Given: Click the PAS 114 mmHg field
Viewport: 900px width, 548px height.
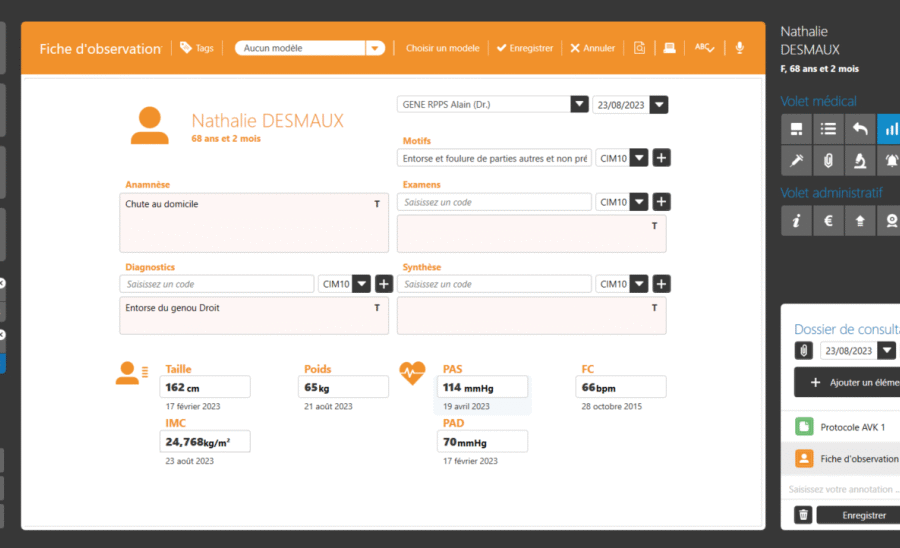Looking at the screenshot, I should [x=482, y=387].
